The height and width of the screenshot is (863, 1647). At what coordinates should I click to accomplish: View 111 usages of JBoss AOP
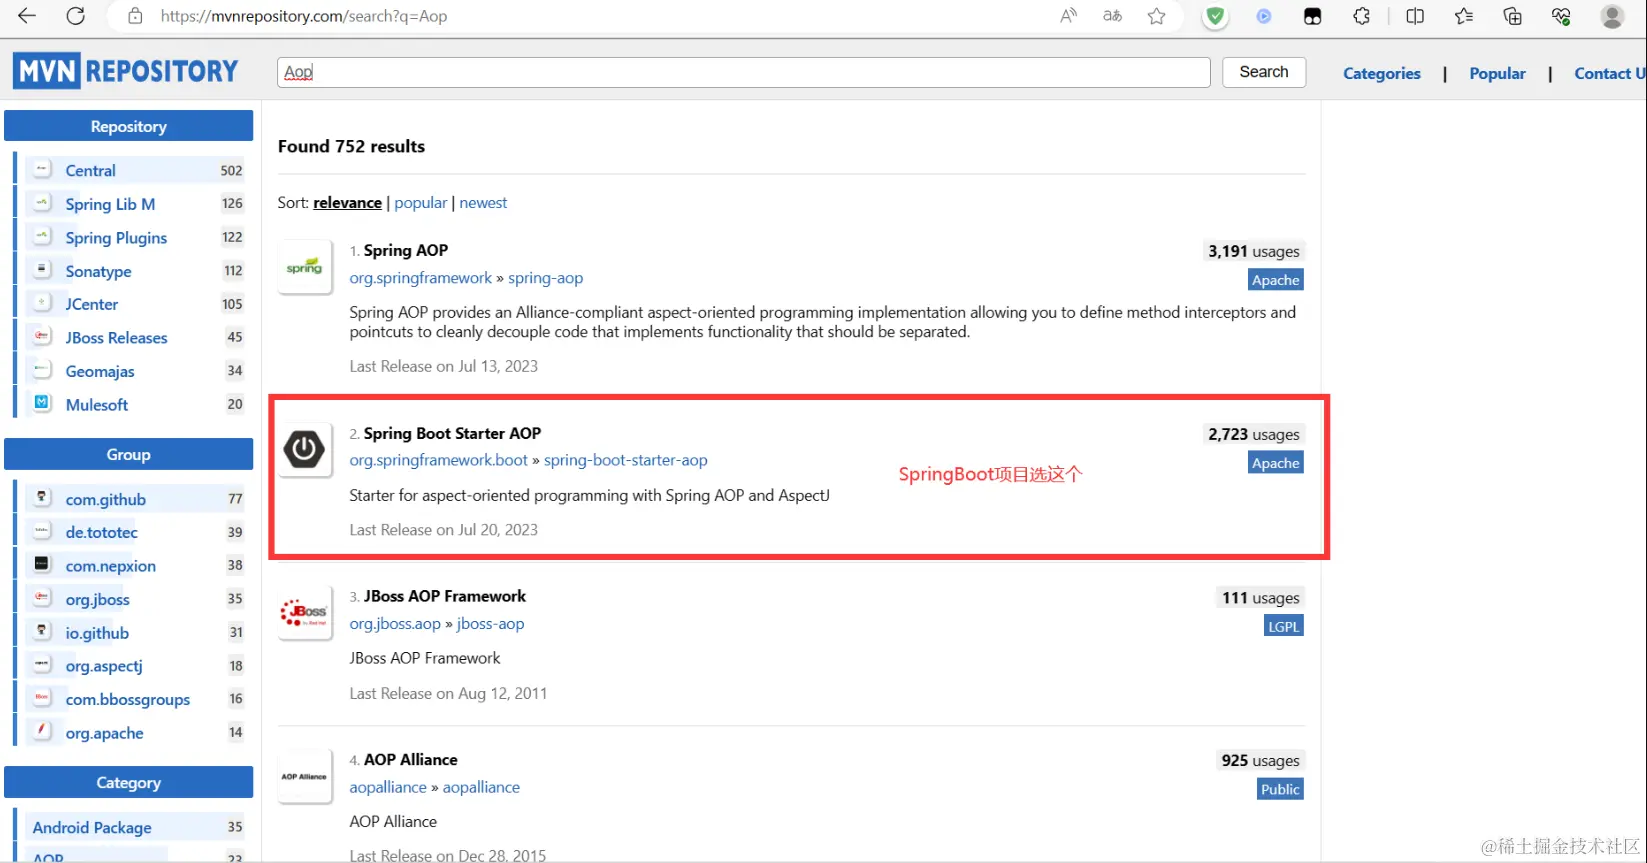pos(1260,598)
